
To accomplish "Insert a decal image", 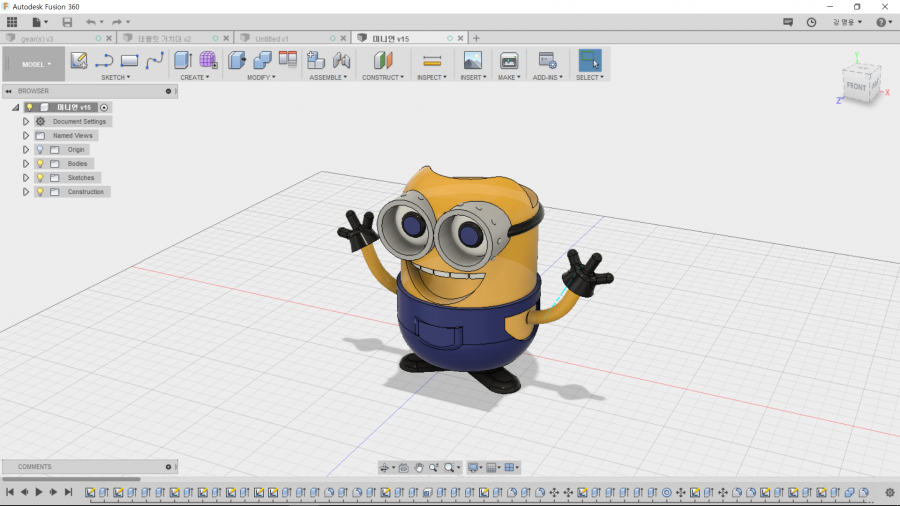I will [473, 60].
